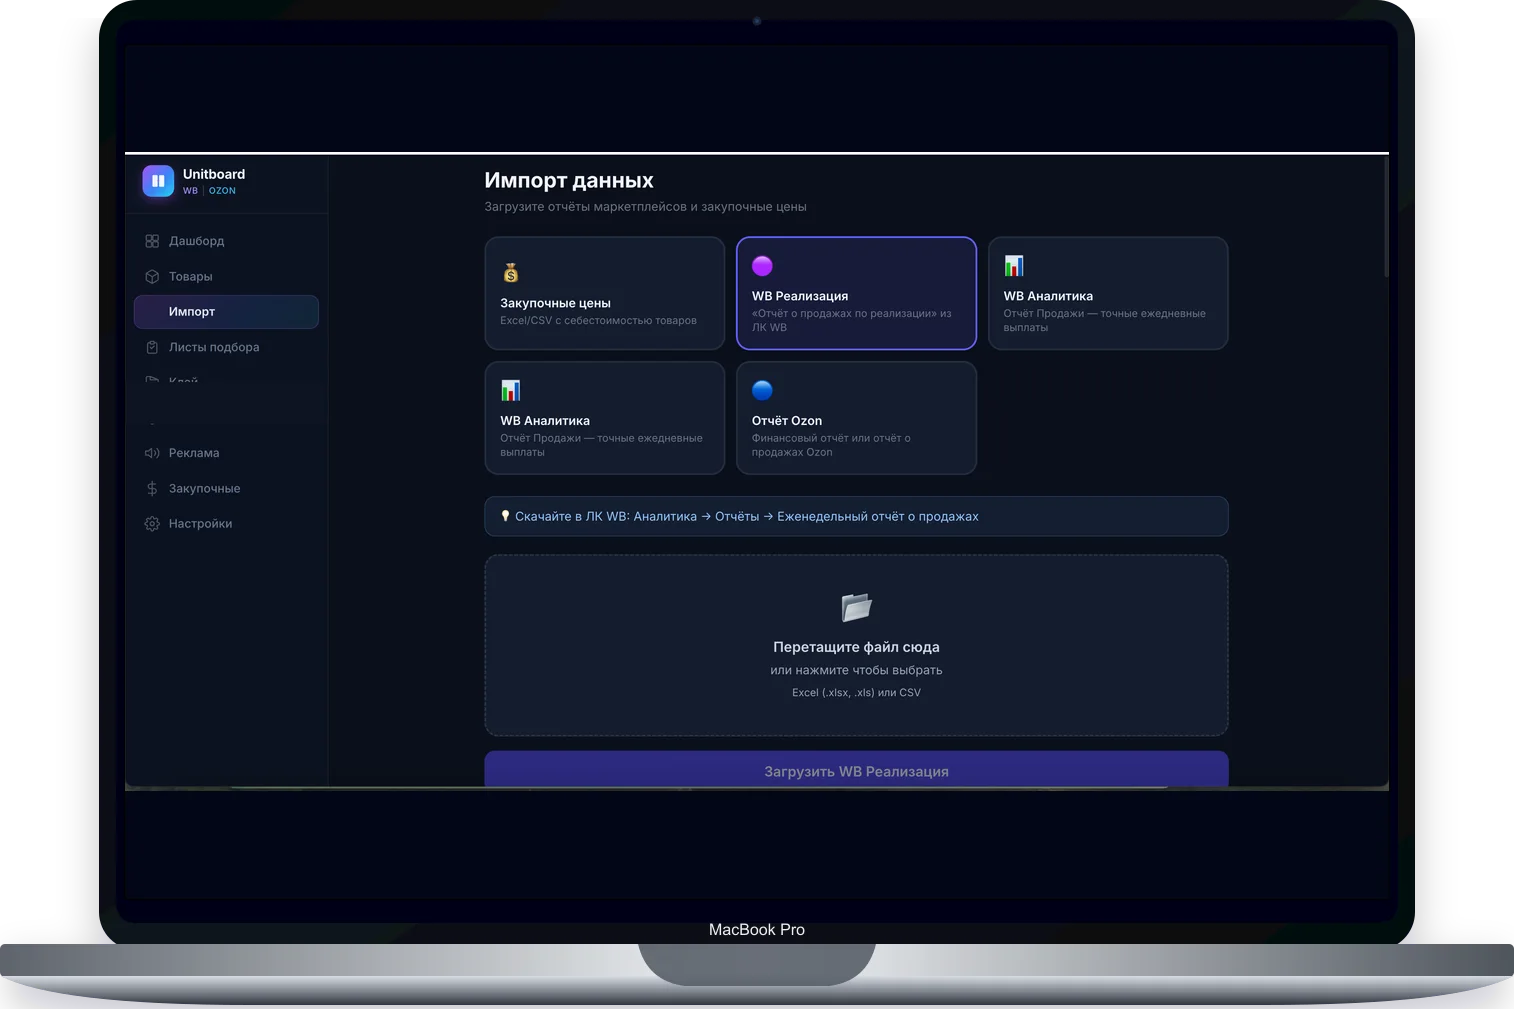Click the 'OZON' tag under Unitboard
The image size is (1514, 1009).
point(222,191)
